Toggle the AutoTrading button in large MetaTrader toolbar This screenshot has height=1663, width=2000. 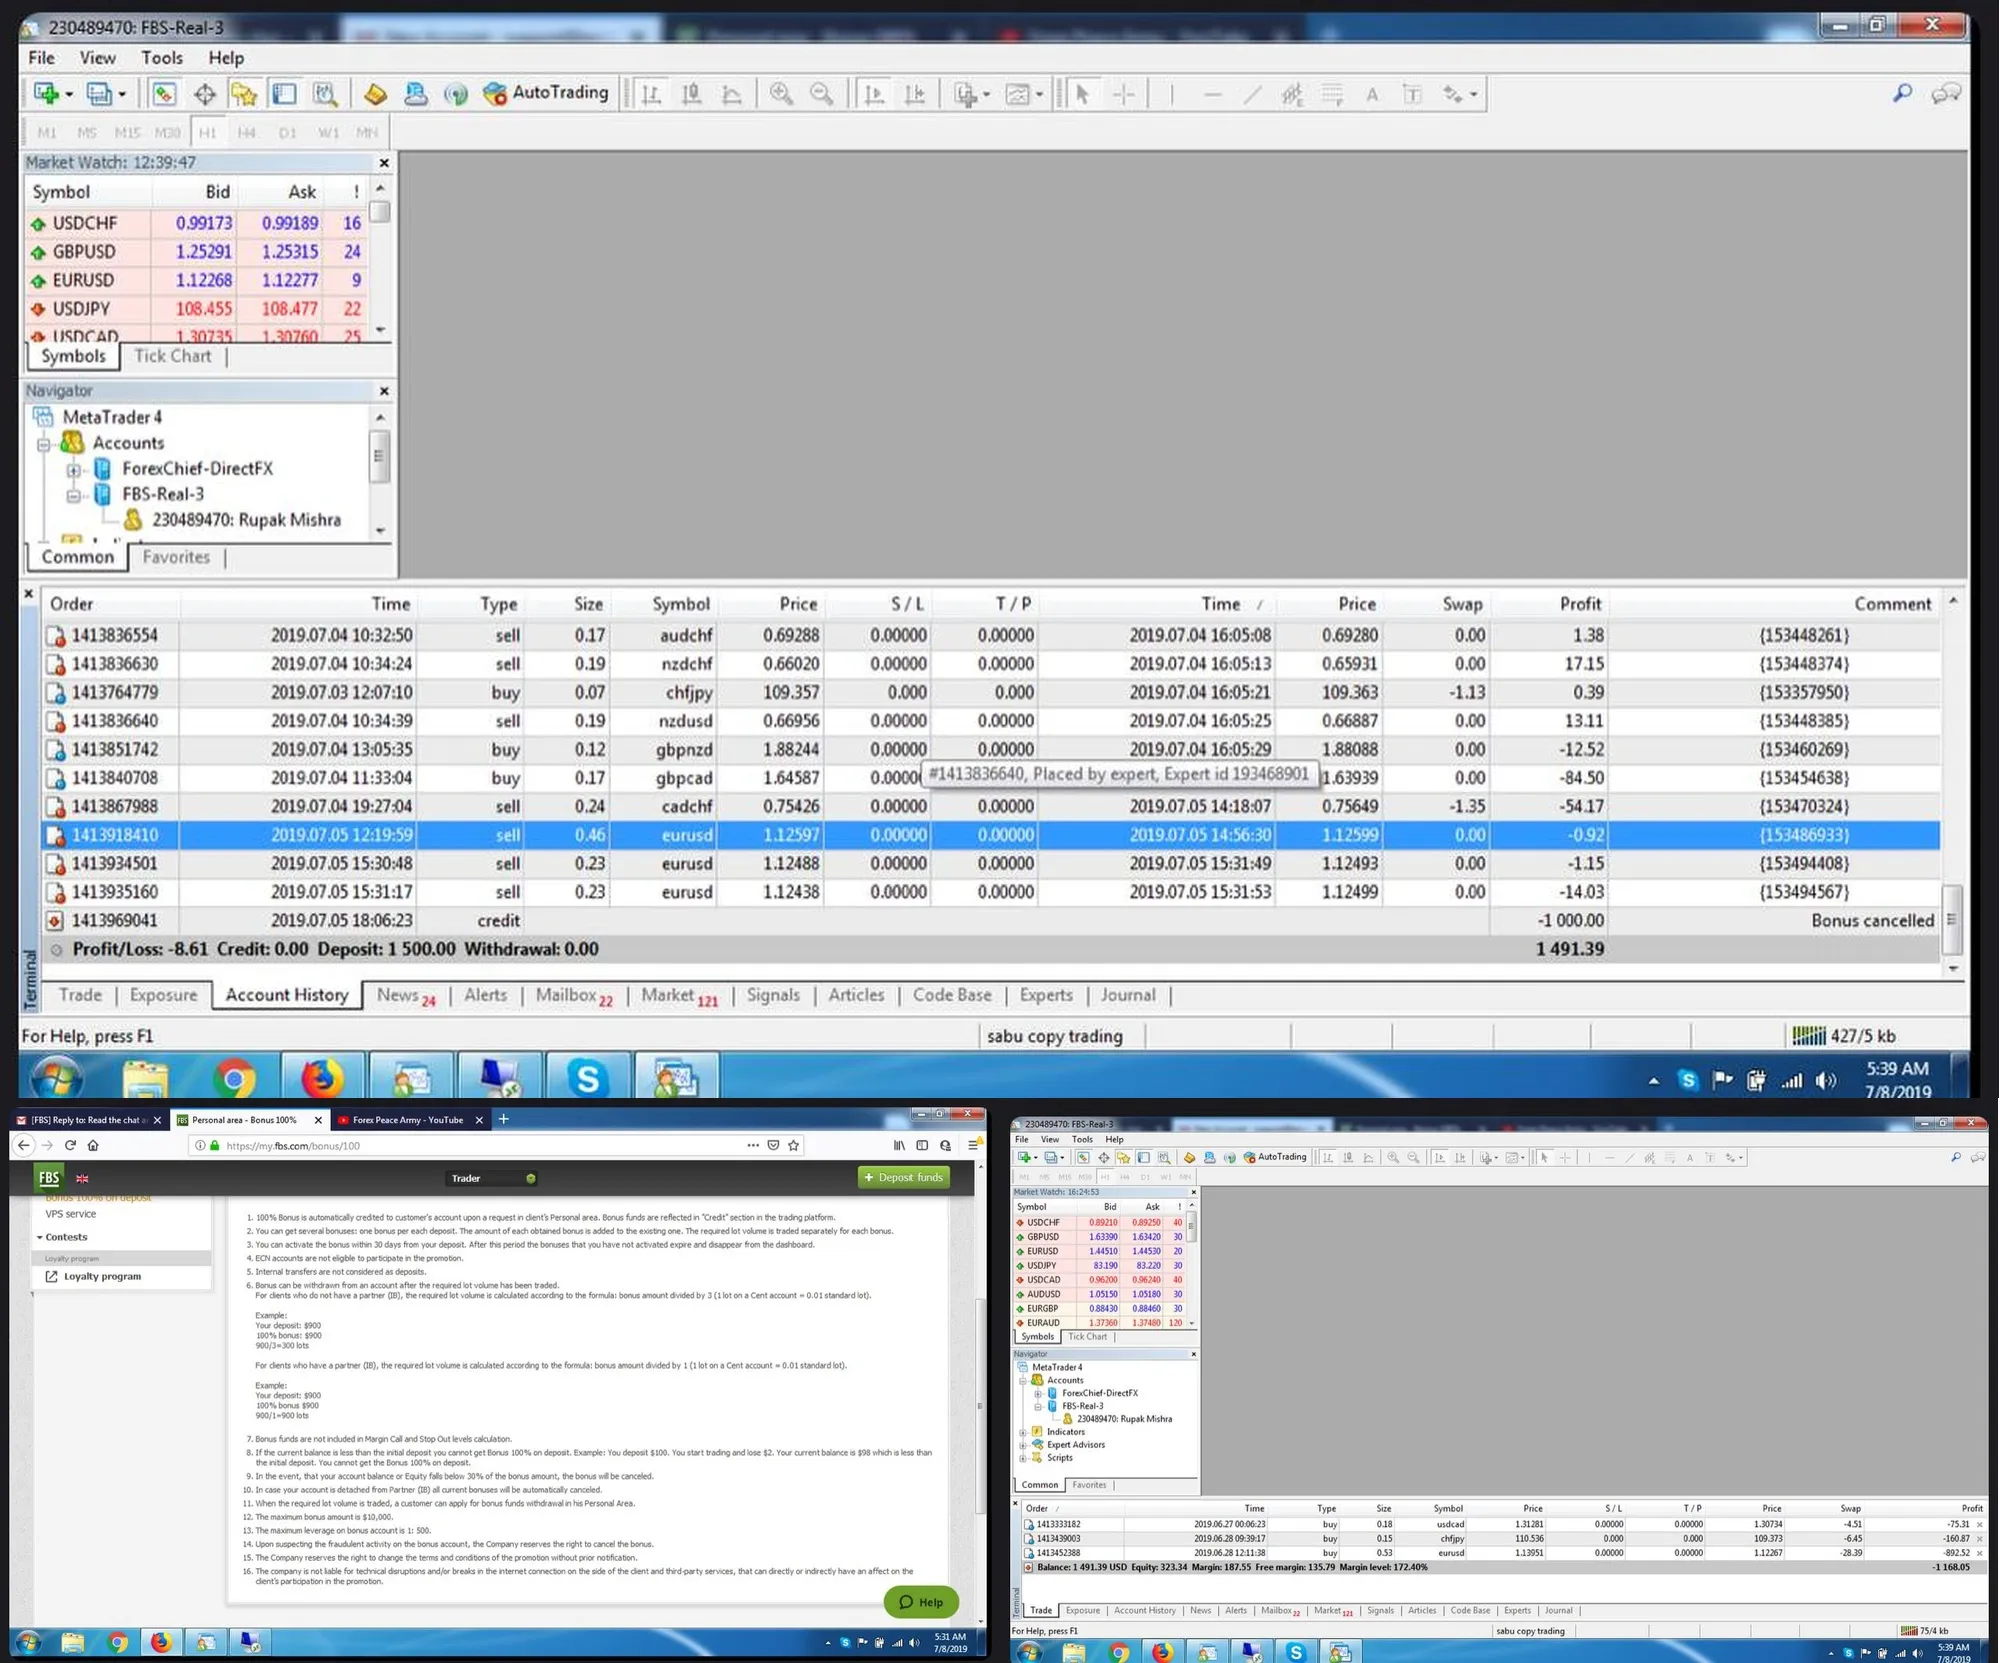546,93
